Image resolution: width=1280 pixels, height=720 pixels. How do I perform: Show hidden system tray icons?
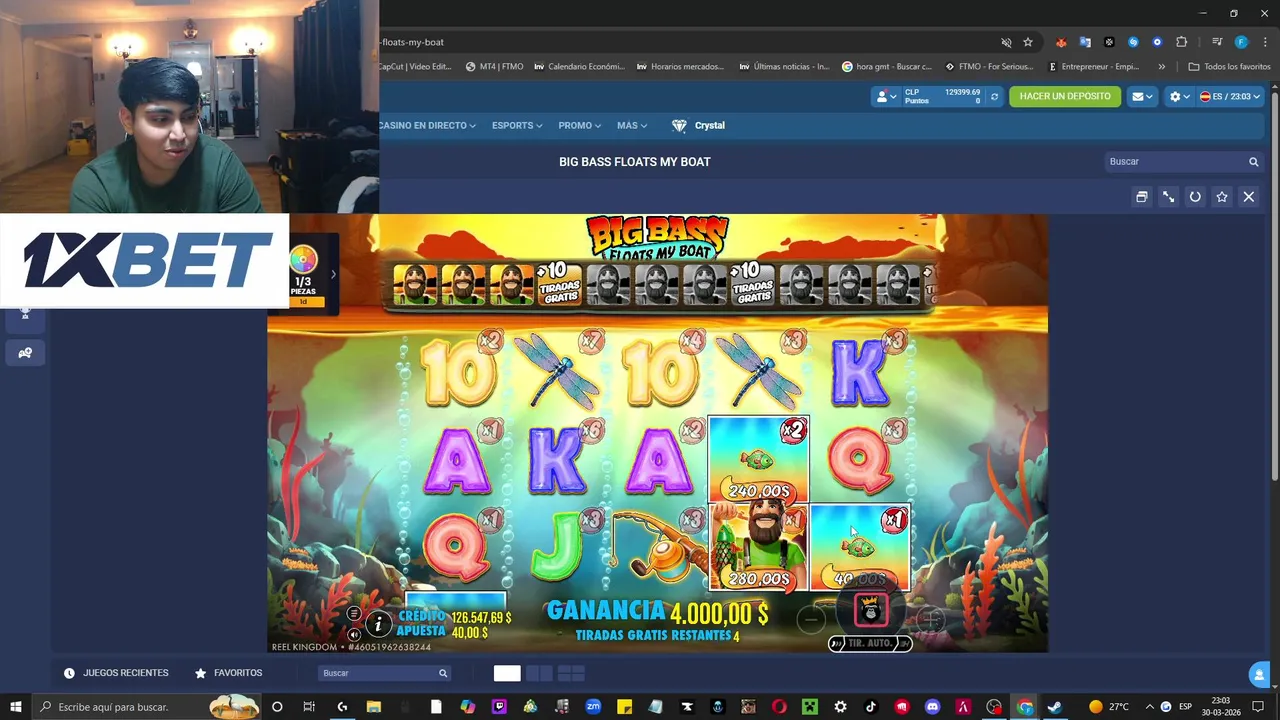[x=1149, y=707]
